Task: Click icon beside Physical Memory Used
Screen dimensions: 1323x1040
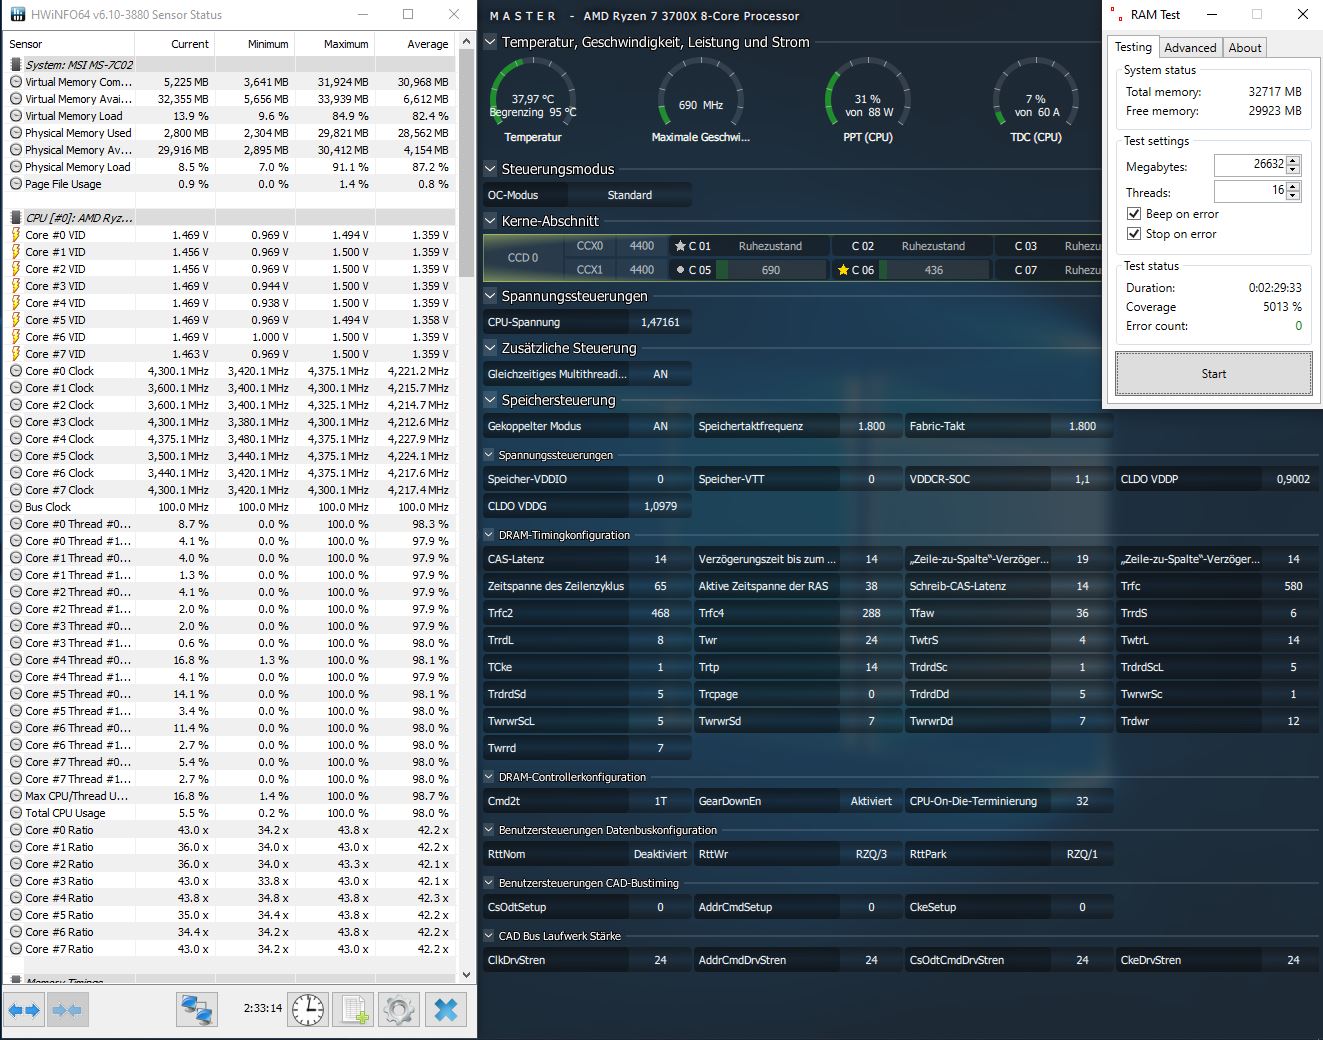Action: coord(16,133)
